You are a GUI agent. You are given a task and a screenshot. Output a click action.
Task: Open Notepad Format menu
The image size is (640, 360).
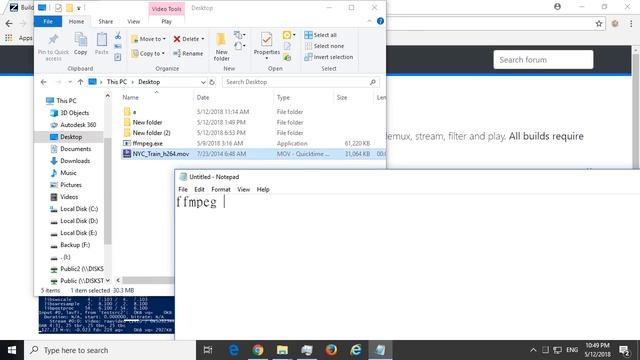pyautogui.click(x=221, y=189)
